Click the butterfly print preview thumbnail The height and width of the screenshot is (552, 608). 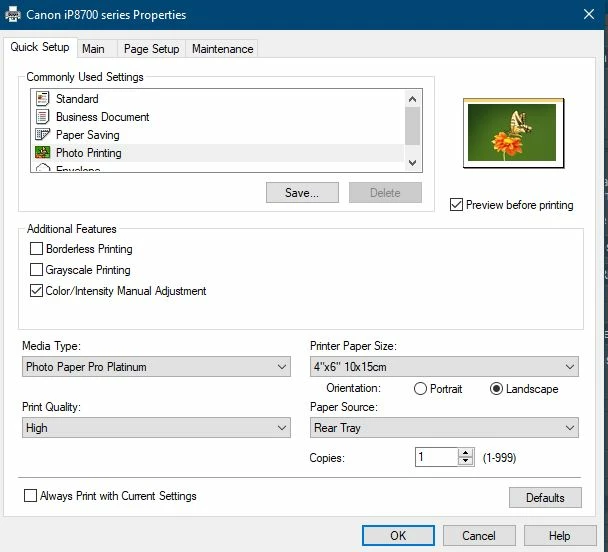[x=513, y=133]
